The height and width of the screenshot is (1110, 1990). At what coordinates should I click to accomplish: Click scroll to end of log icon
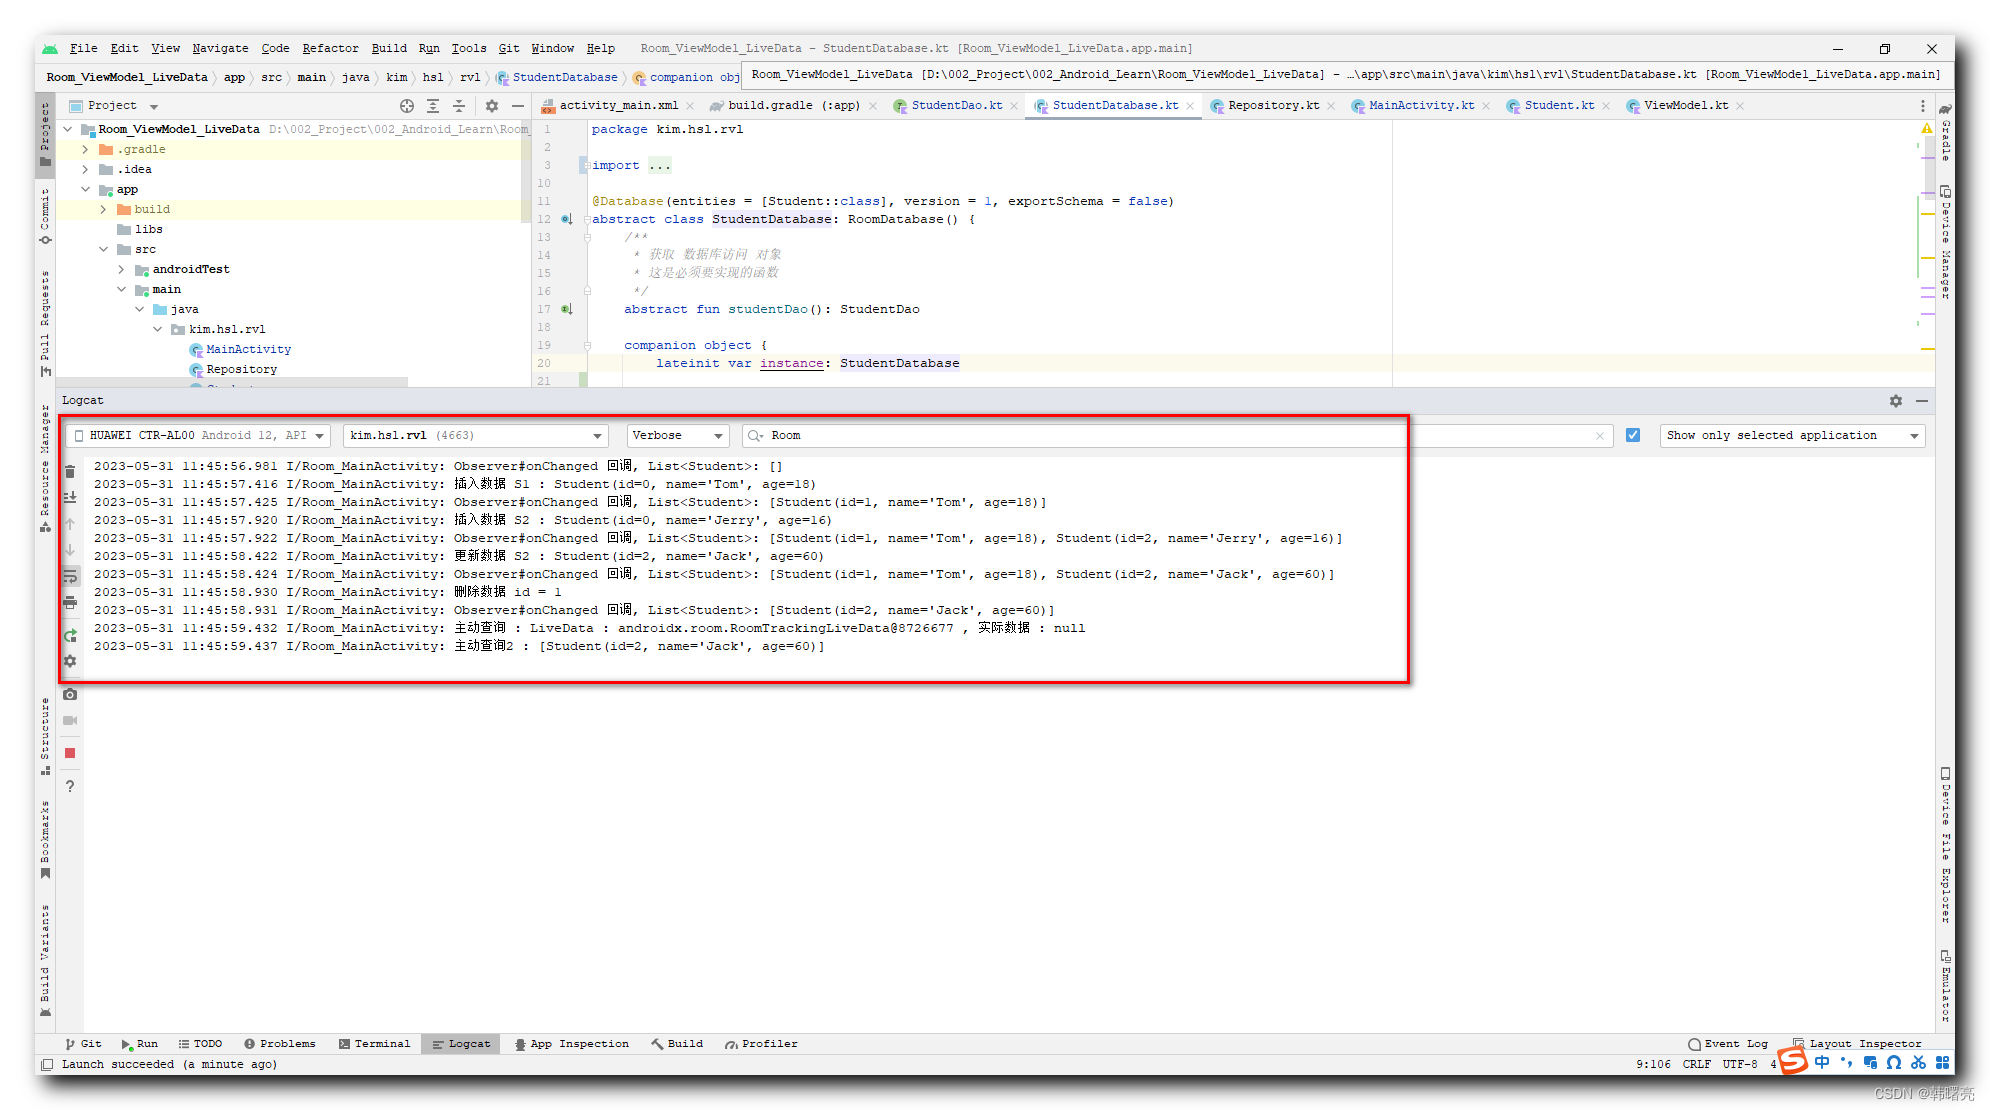tap(70, 497)
